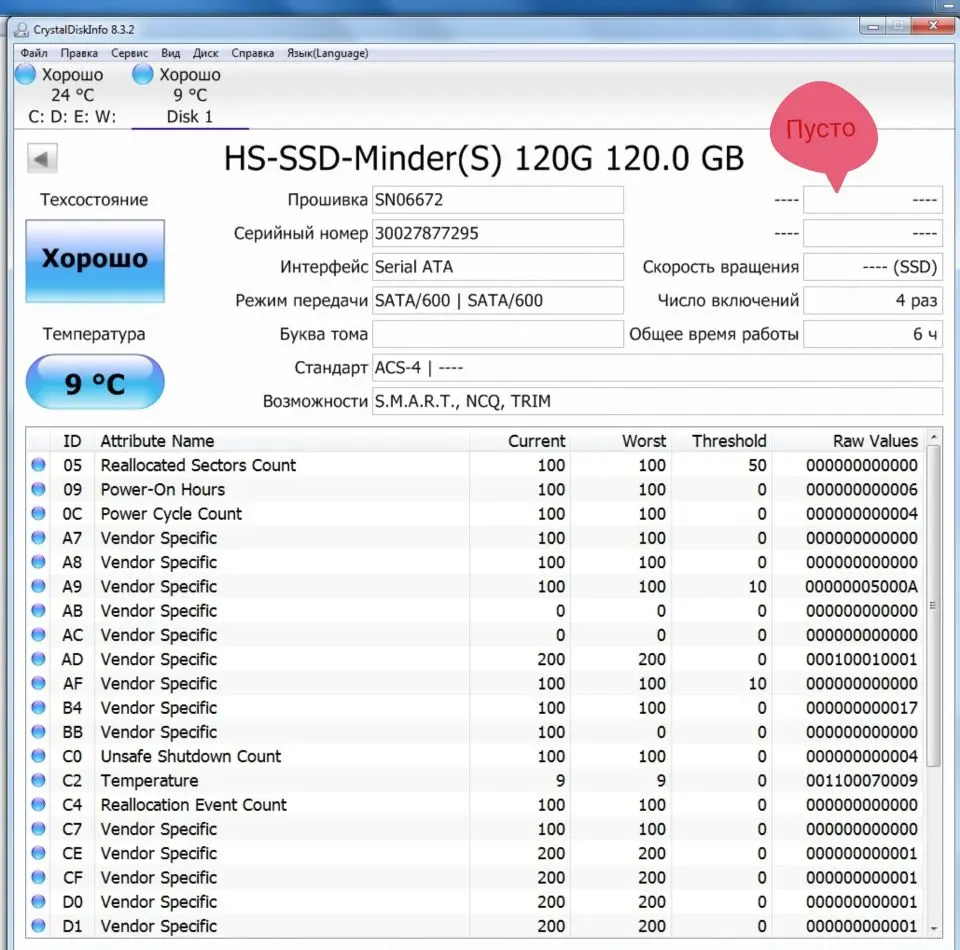
Task: Click status orb for Reallocated Sectors Count
Action: 39,465
